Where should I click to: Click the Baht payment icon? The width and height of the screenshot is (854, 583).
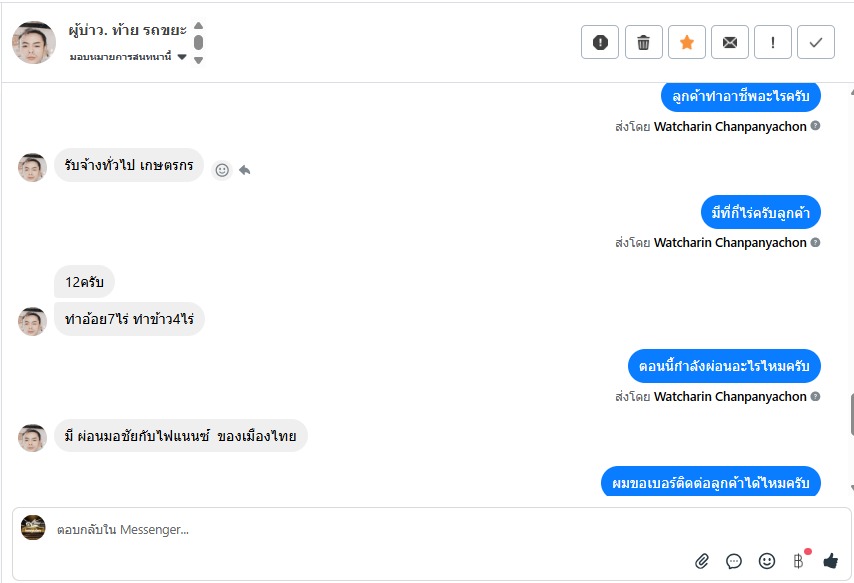tap(799, 561)
